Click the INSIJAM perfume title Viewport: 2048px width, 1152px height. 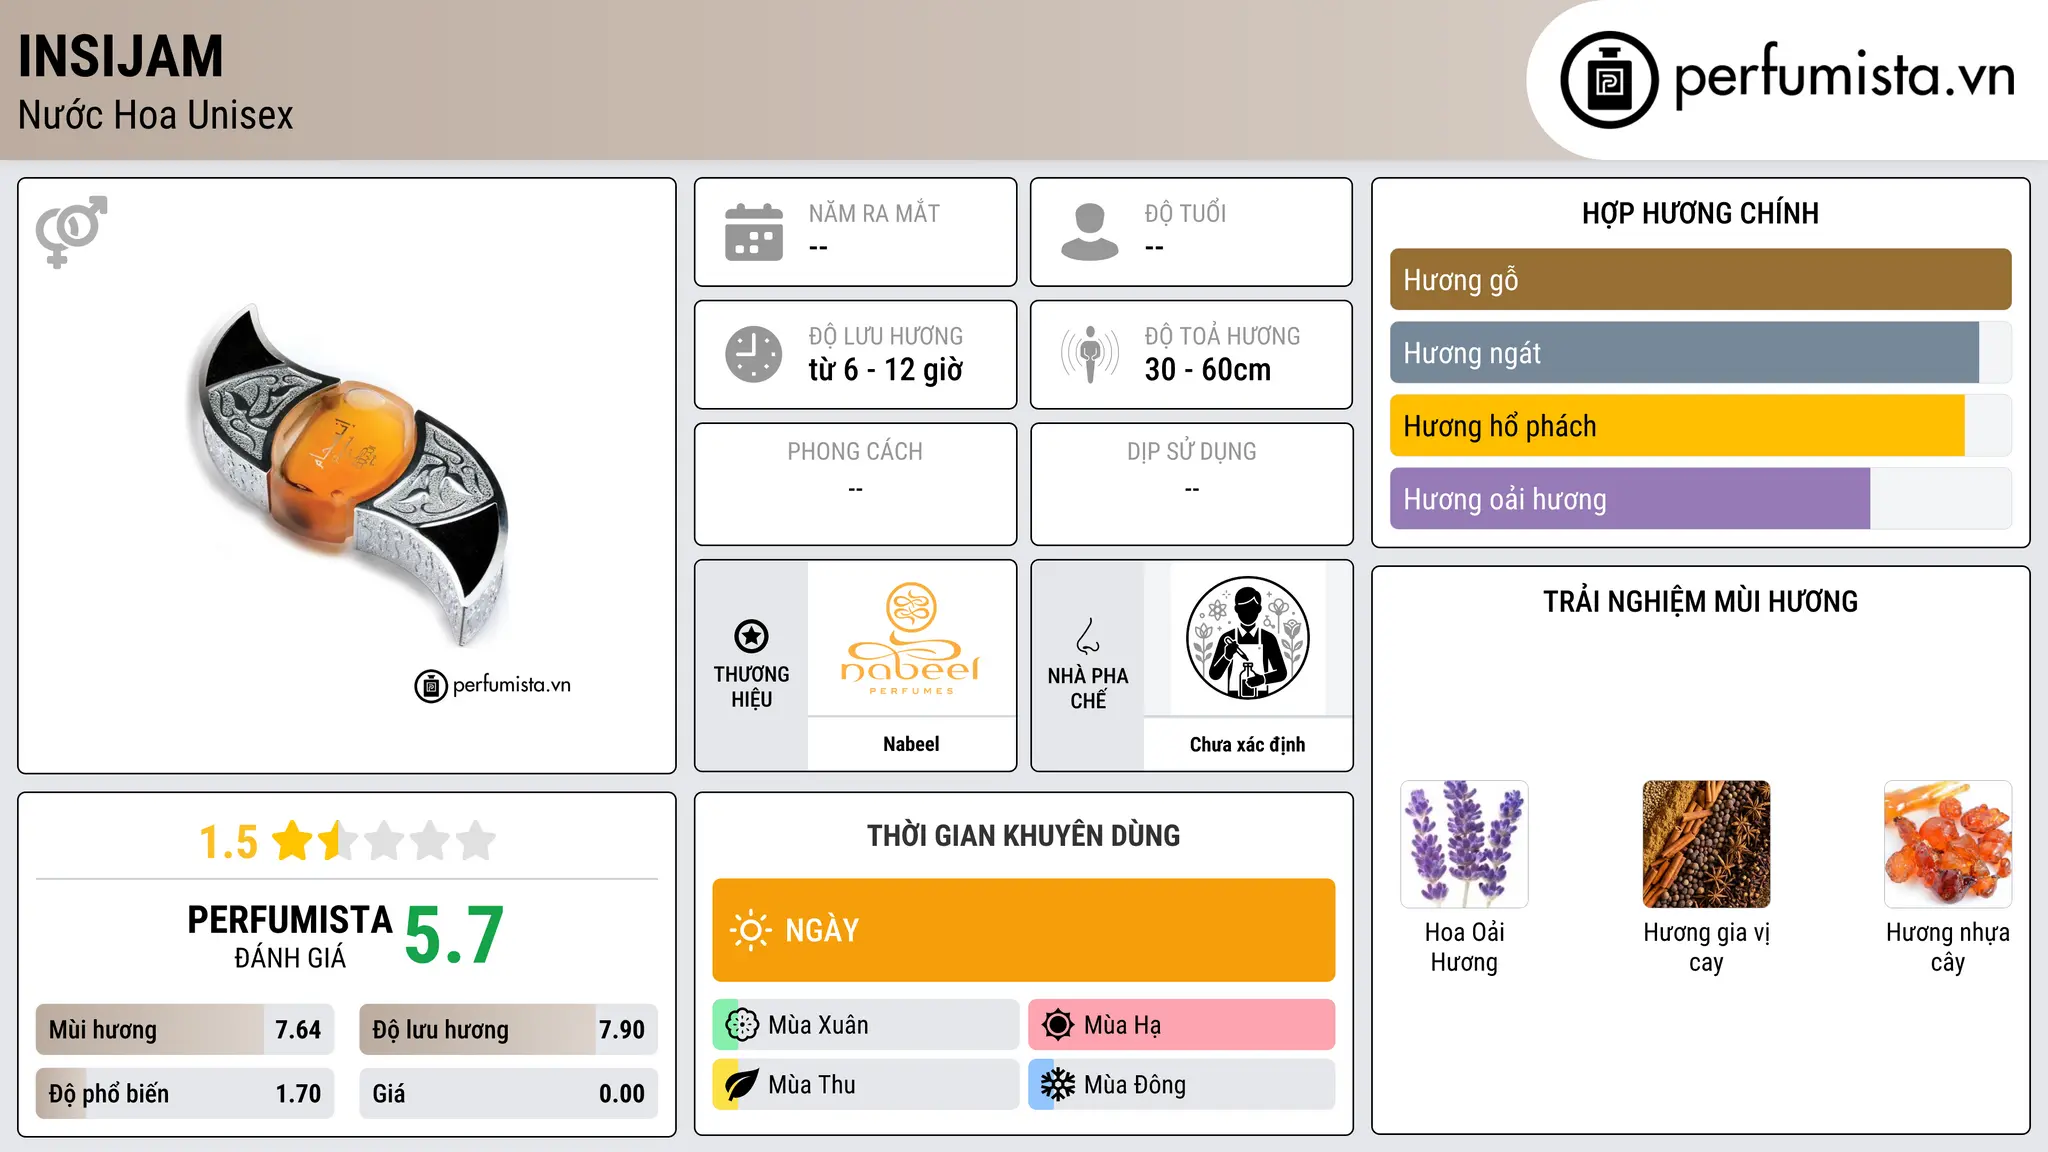tap(121, 56)
